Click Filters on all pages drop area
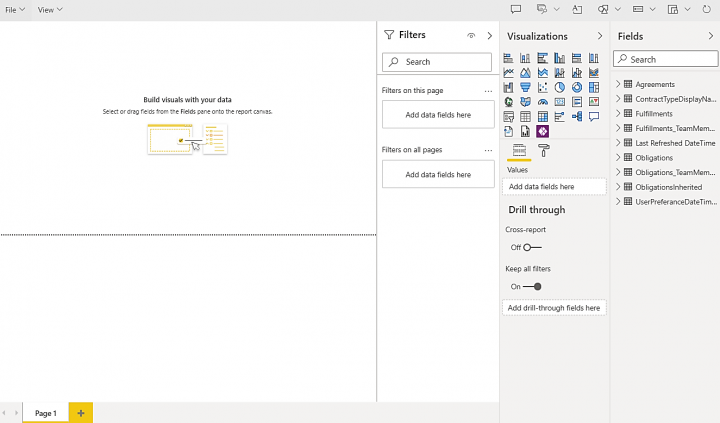Viewport: 720px width, 423px height. click(x=438, y=174)
